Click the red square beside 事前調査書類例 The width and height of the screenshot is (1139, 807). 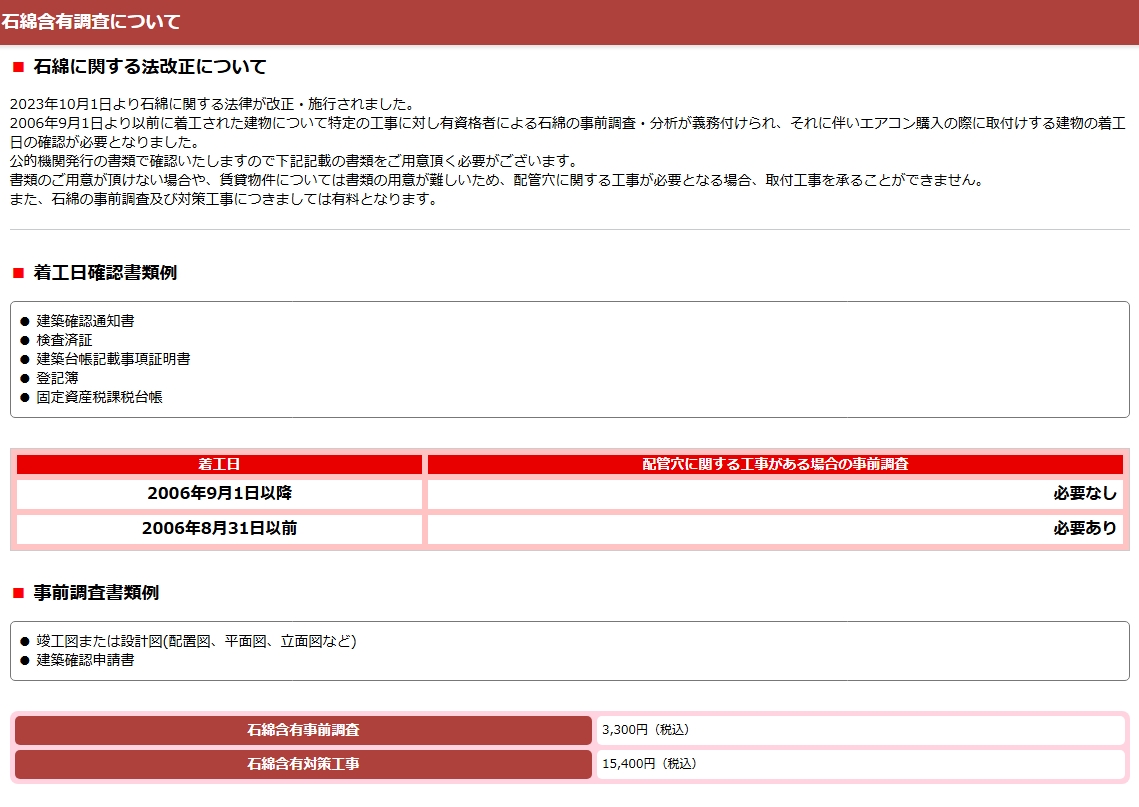(x=18, y=593)
